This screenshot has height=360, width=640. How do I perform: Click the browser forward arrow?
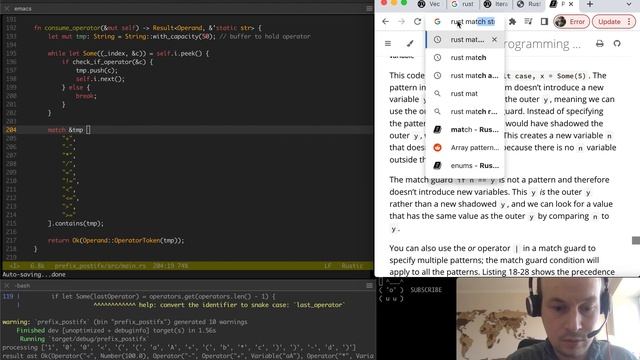tap(401, 22)
